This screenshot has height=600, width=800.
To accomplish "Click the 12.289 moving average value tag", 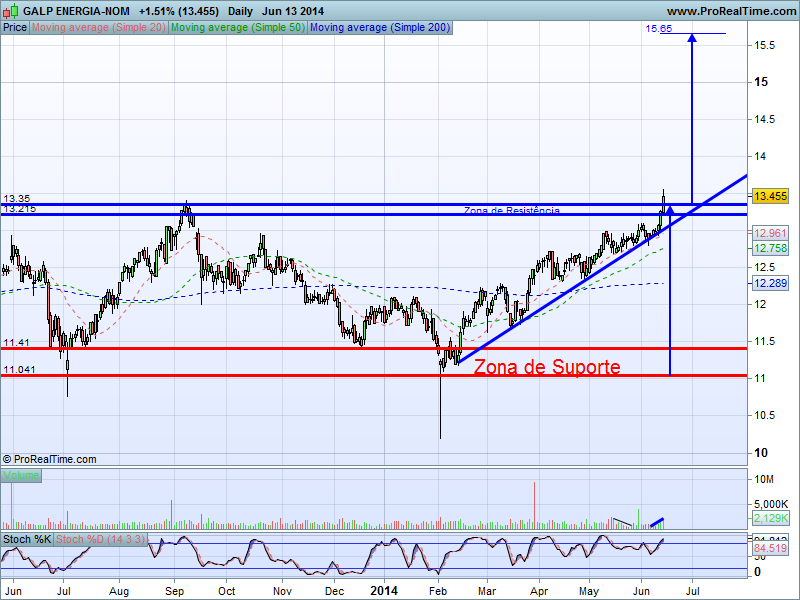I will coord(770,283).
